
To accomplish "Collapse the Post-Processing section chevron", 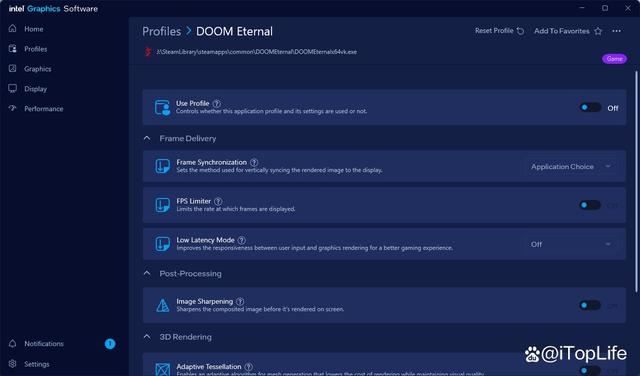I will (x=147, y=273).
